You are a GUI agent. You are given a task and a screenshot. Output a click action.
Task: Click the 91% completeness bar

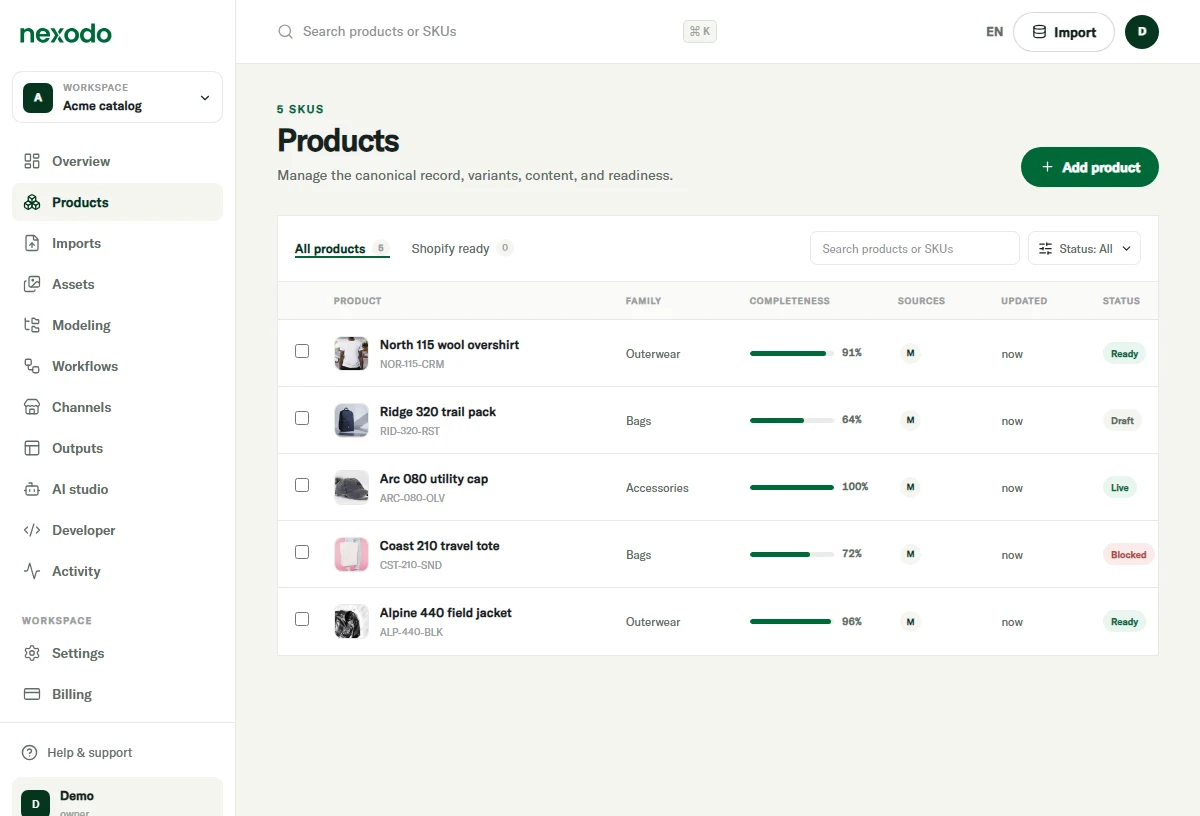coord(792,353)
